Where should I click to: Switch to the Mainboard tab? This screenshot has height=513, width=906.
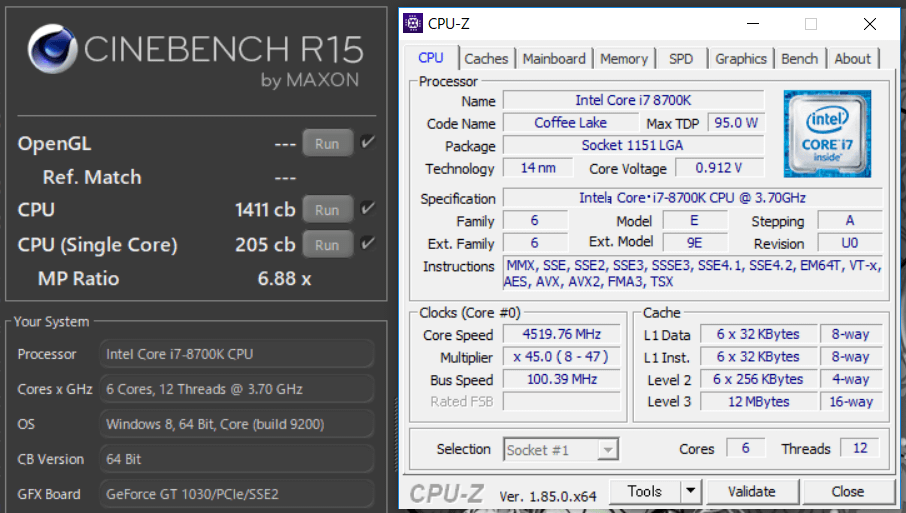pyautogui.click(x=554, y=59)
